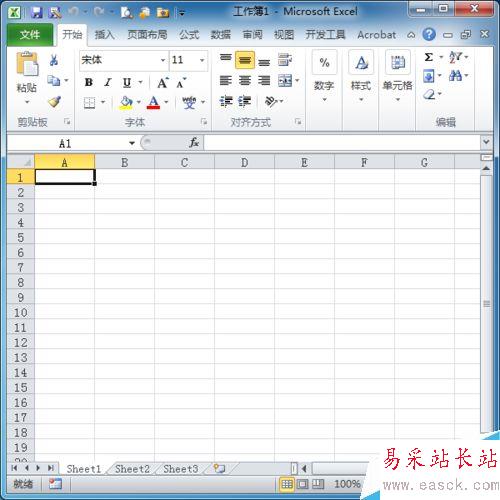Open the 字体 dialog launcher
Screen dimensions: 500x500
click(x=204, y=122)
